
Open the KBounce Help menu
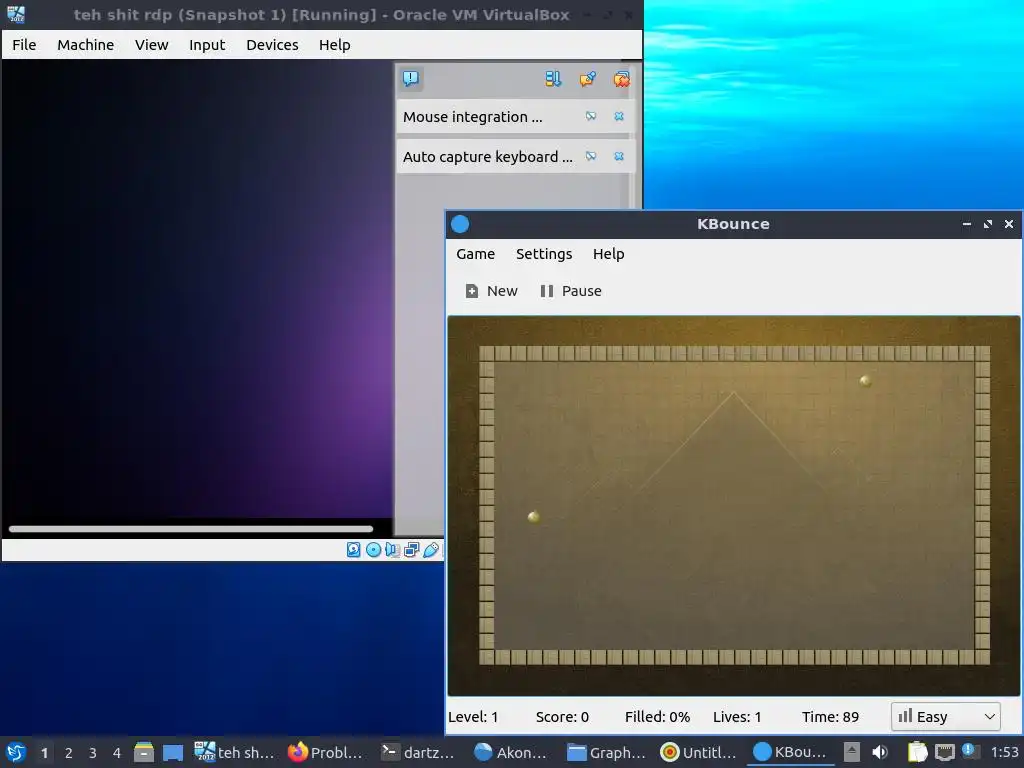pos(609,254)
